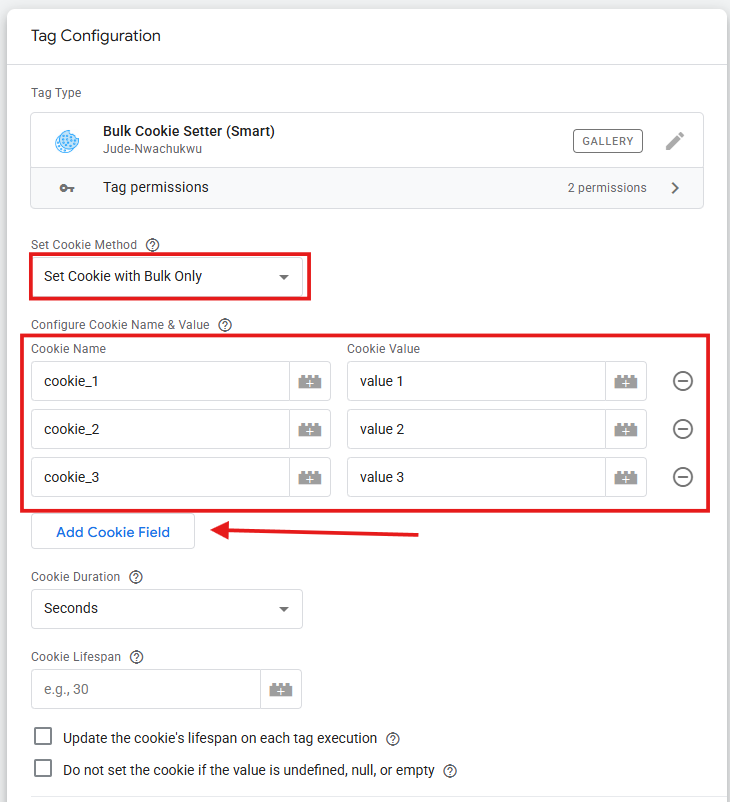Open variable picker for cookie_1 name field
The image size is (730, 802).
310,381
